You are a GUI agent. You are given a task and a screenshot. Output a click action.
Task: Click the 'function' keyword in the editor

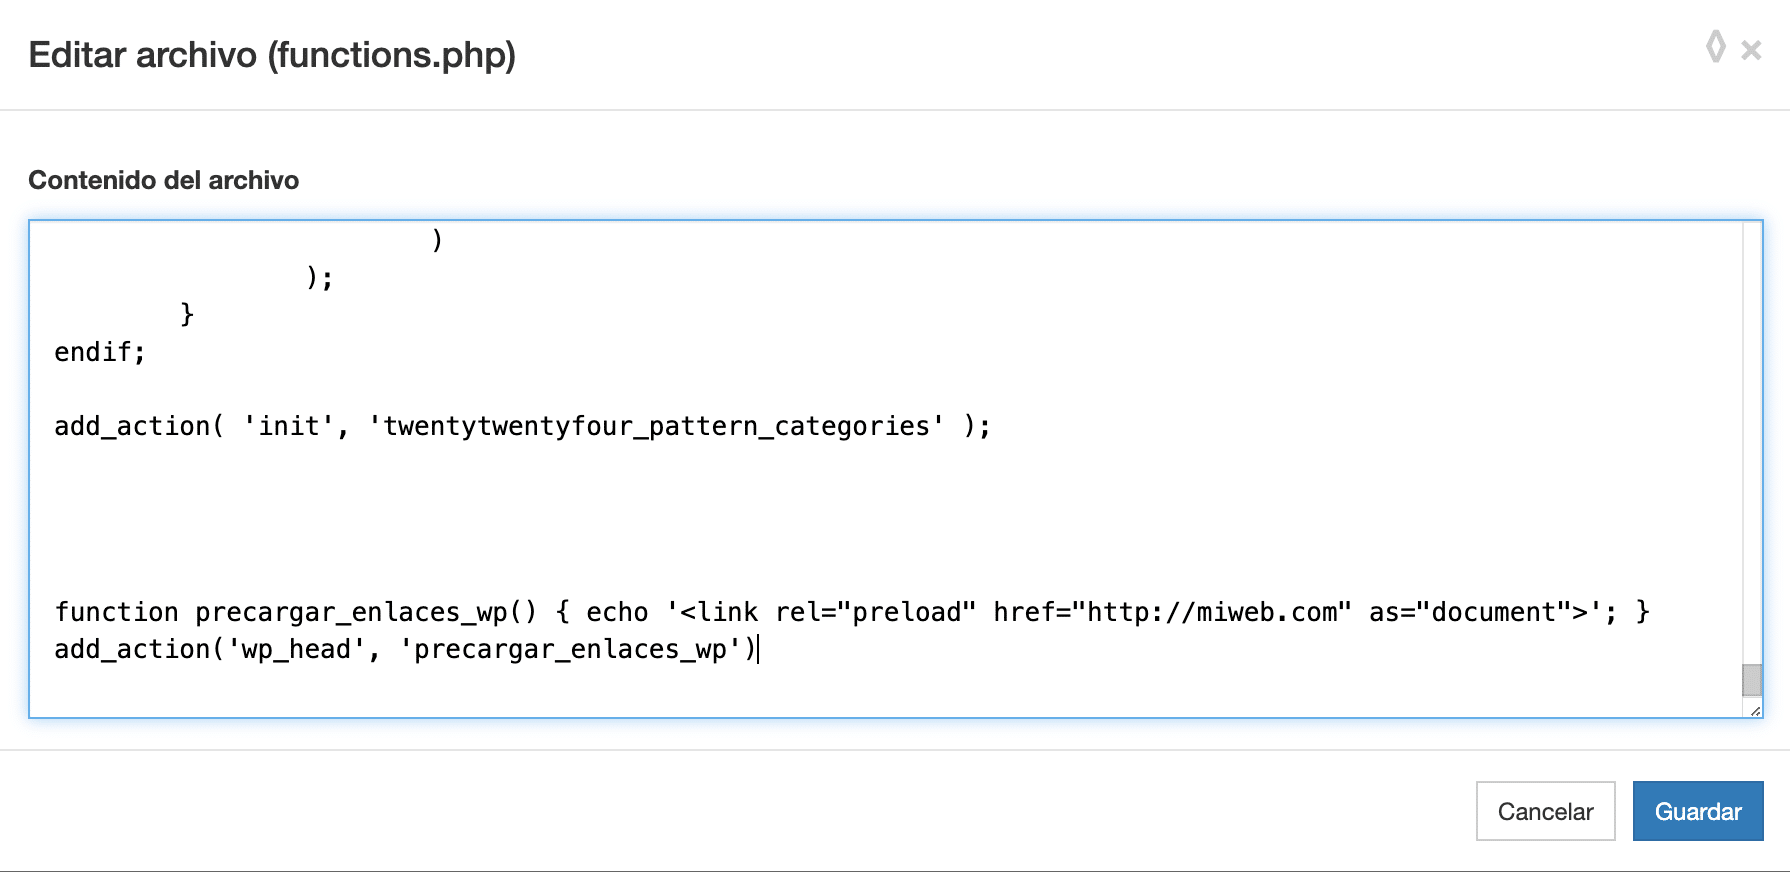point(116,612)
